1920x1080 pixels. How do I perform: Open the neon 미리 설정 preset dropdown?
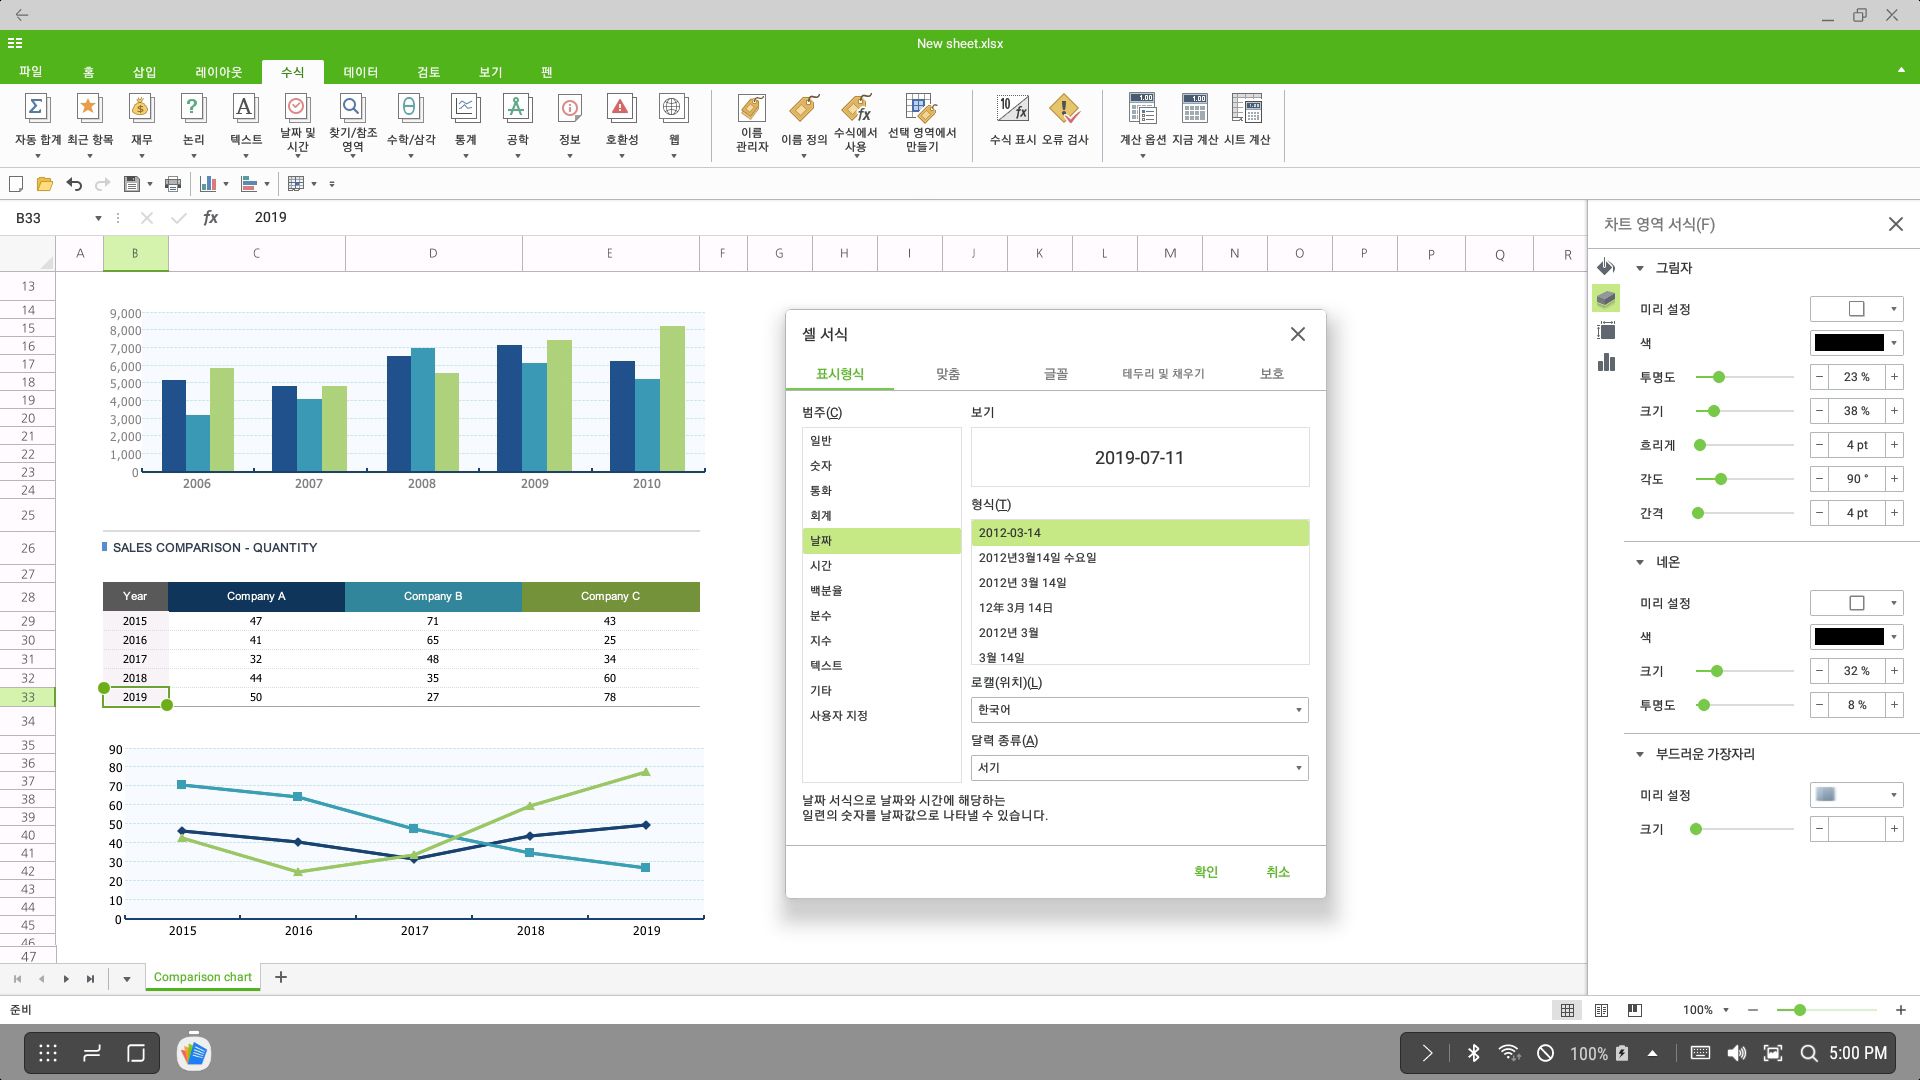click(1856, 603)
